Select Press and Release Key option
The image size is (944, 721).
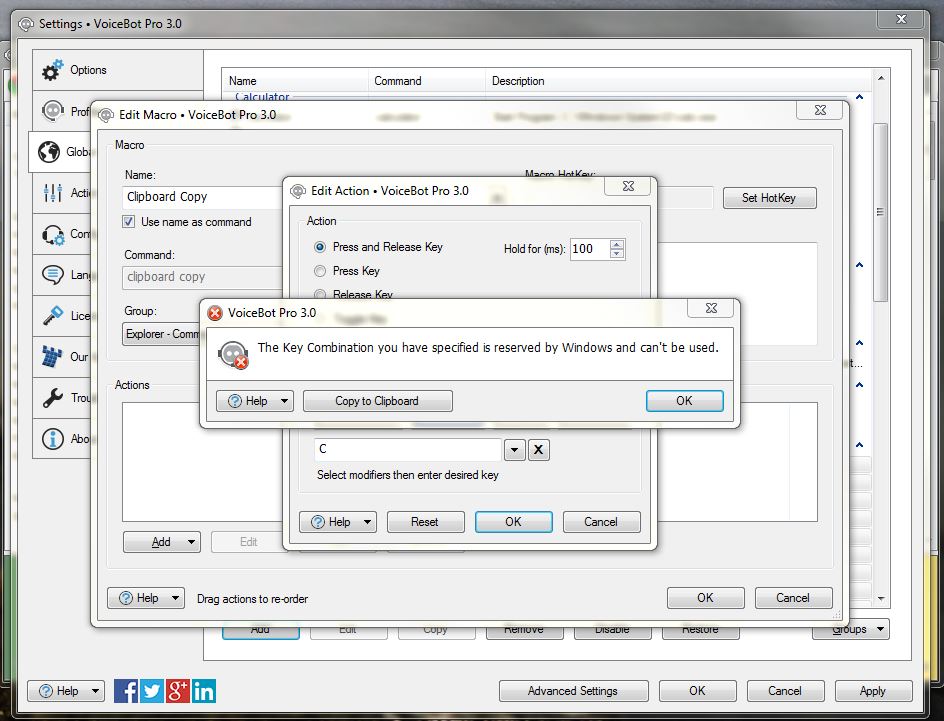pyautogui.click(x=320, y=247)
